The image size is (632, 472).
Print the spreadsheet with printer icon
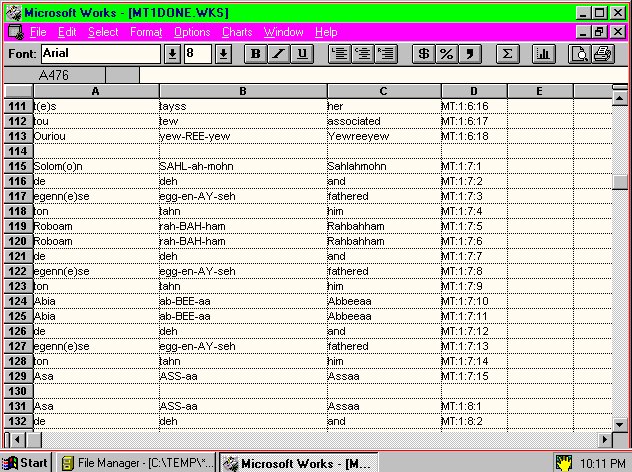[x=603, y=54]
